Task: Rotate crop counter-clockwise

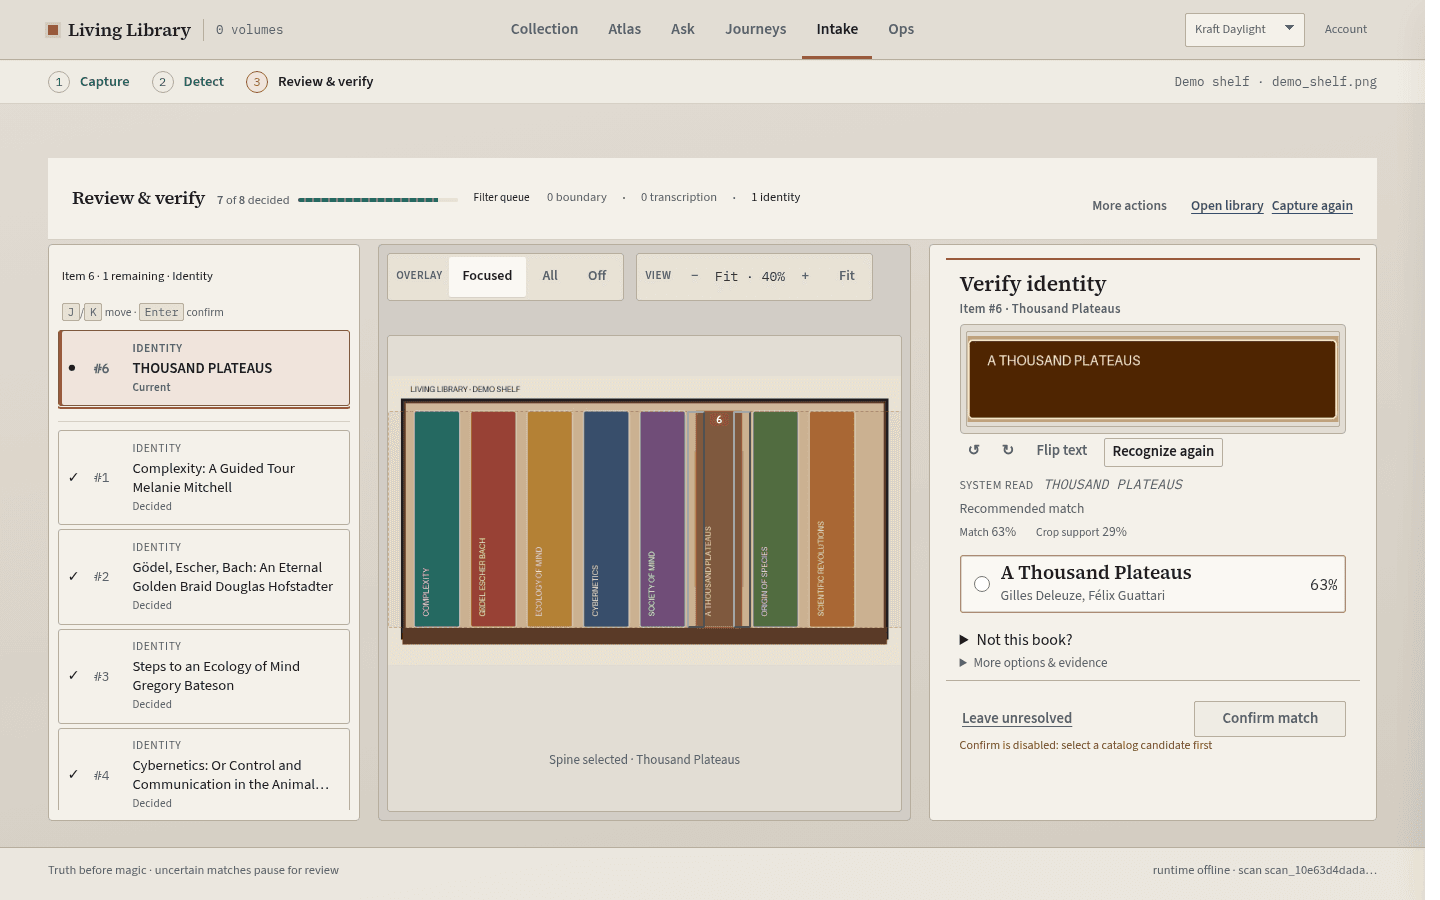Action: click(x=974, y=451)
